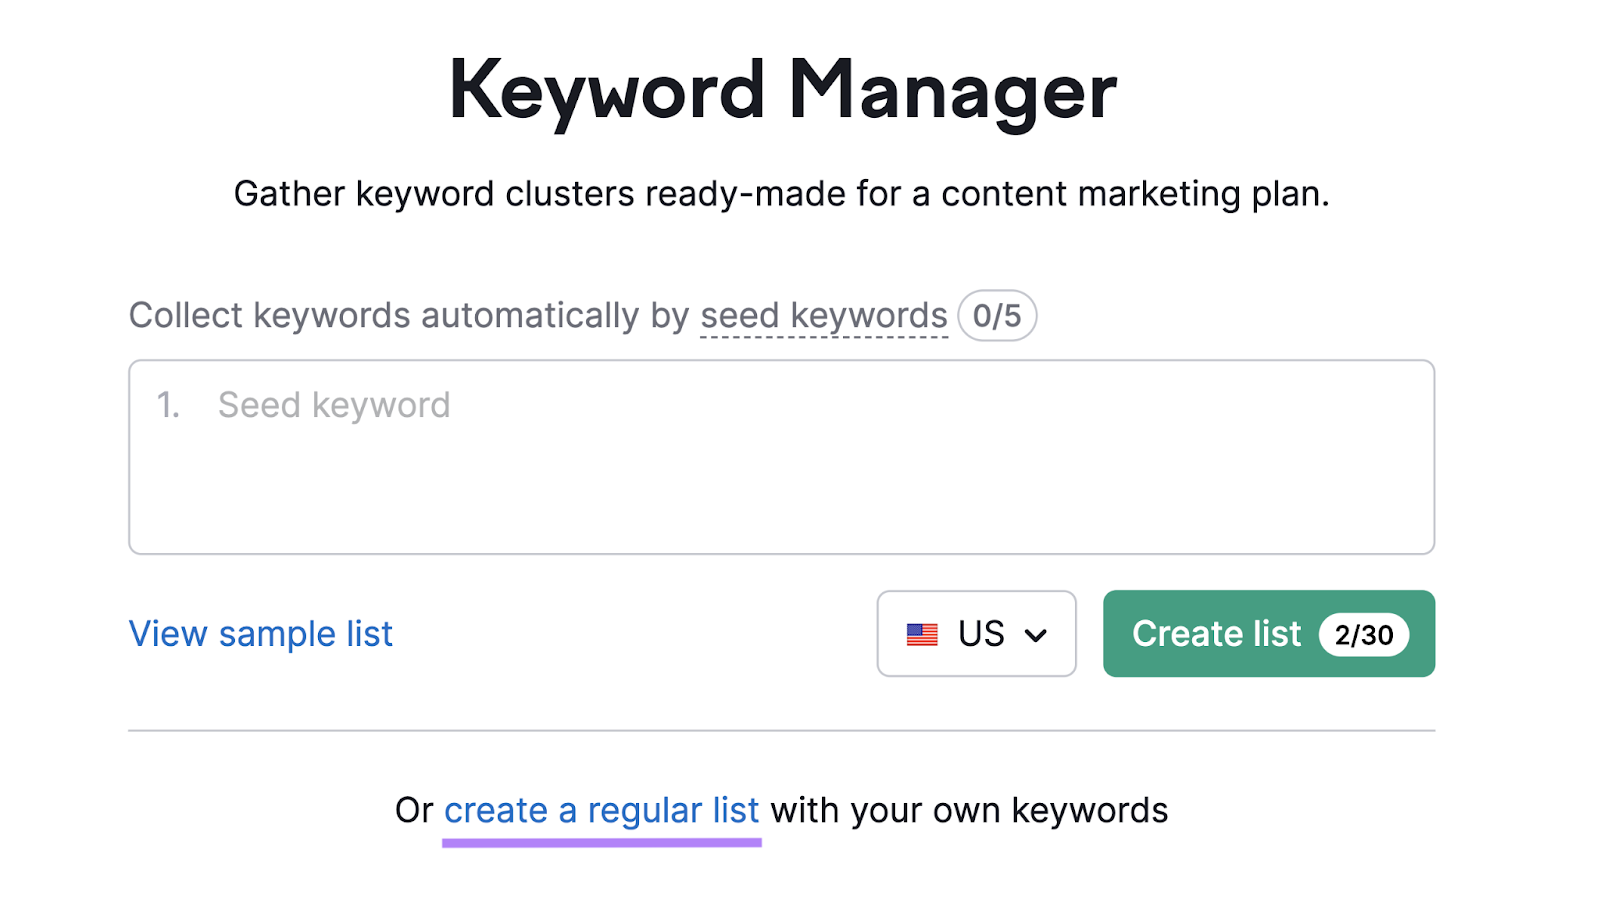
Task: Click the 2/30 list limit badge
Action: (1364, 634)
